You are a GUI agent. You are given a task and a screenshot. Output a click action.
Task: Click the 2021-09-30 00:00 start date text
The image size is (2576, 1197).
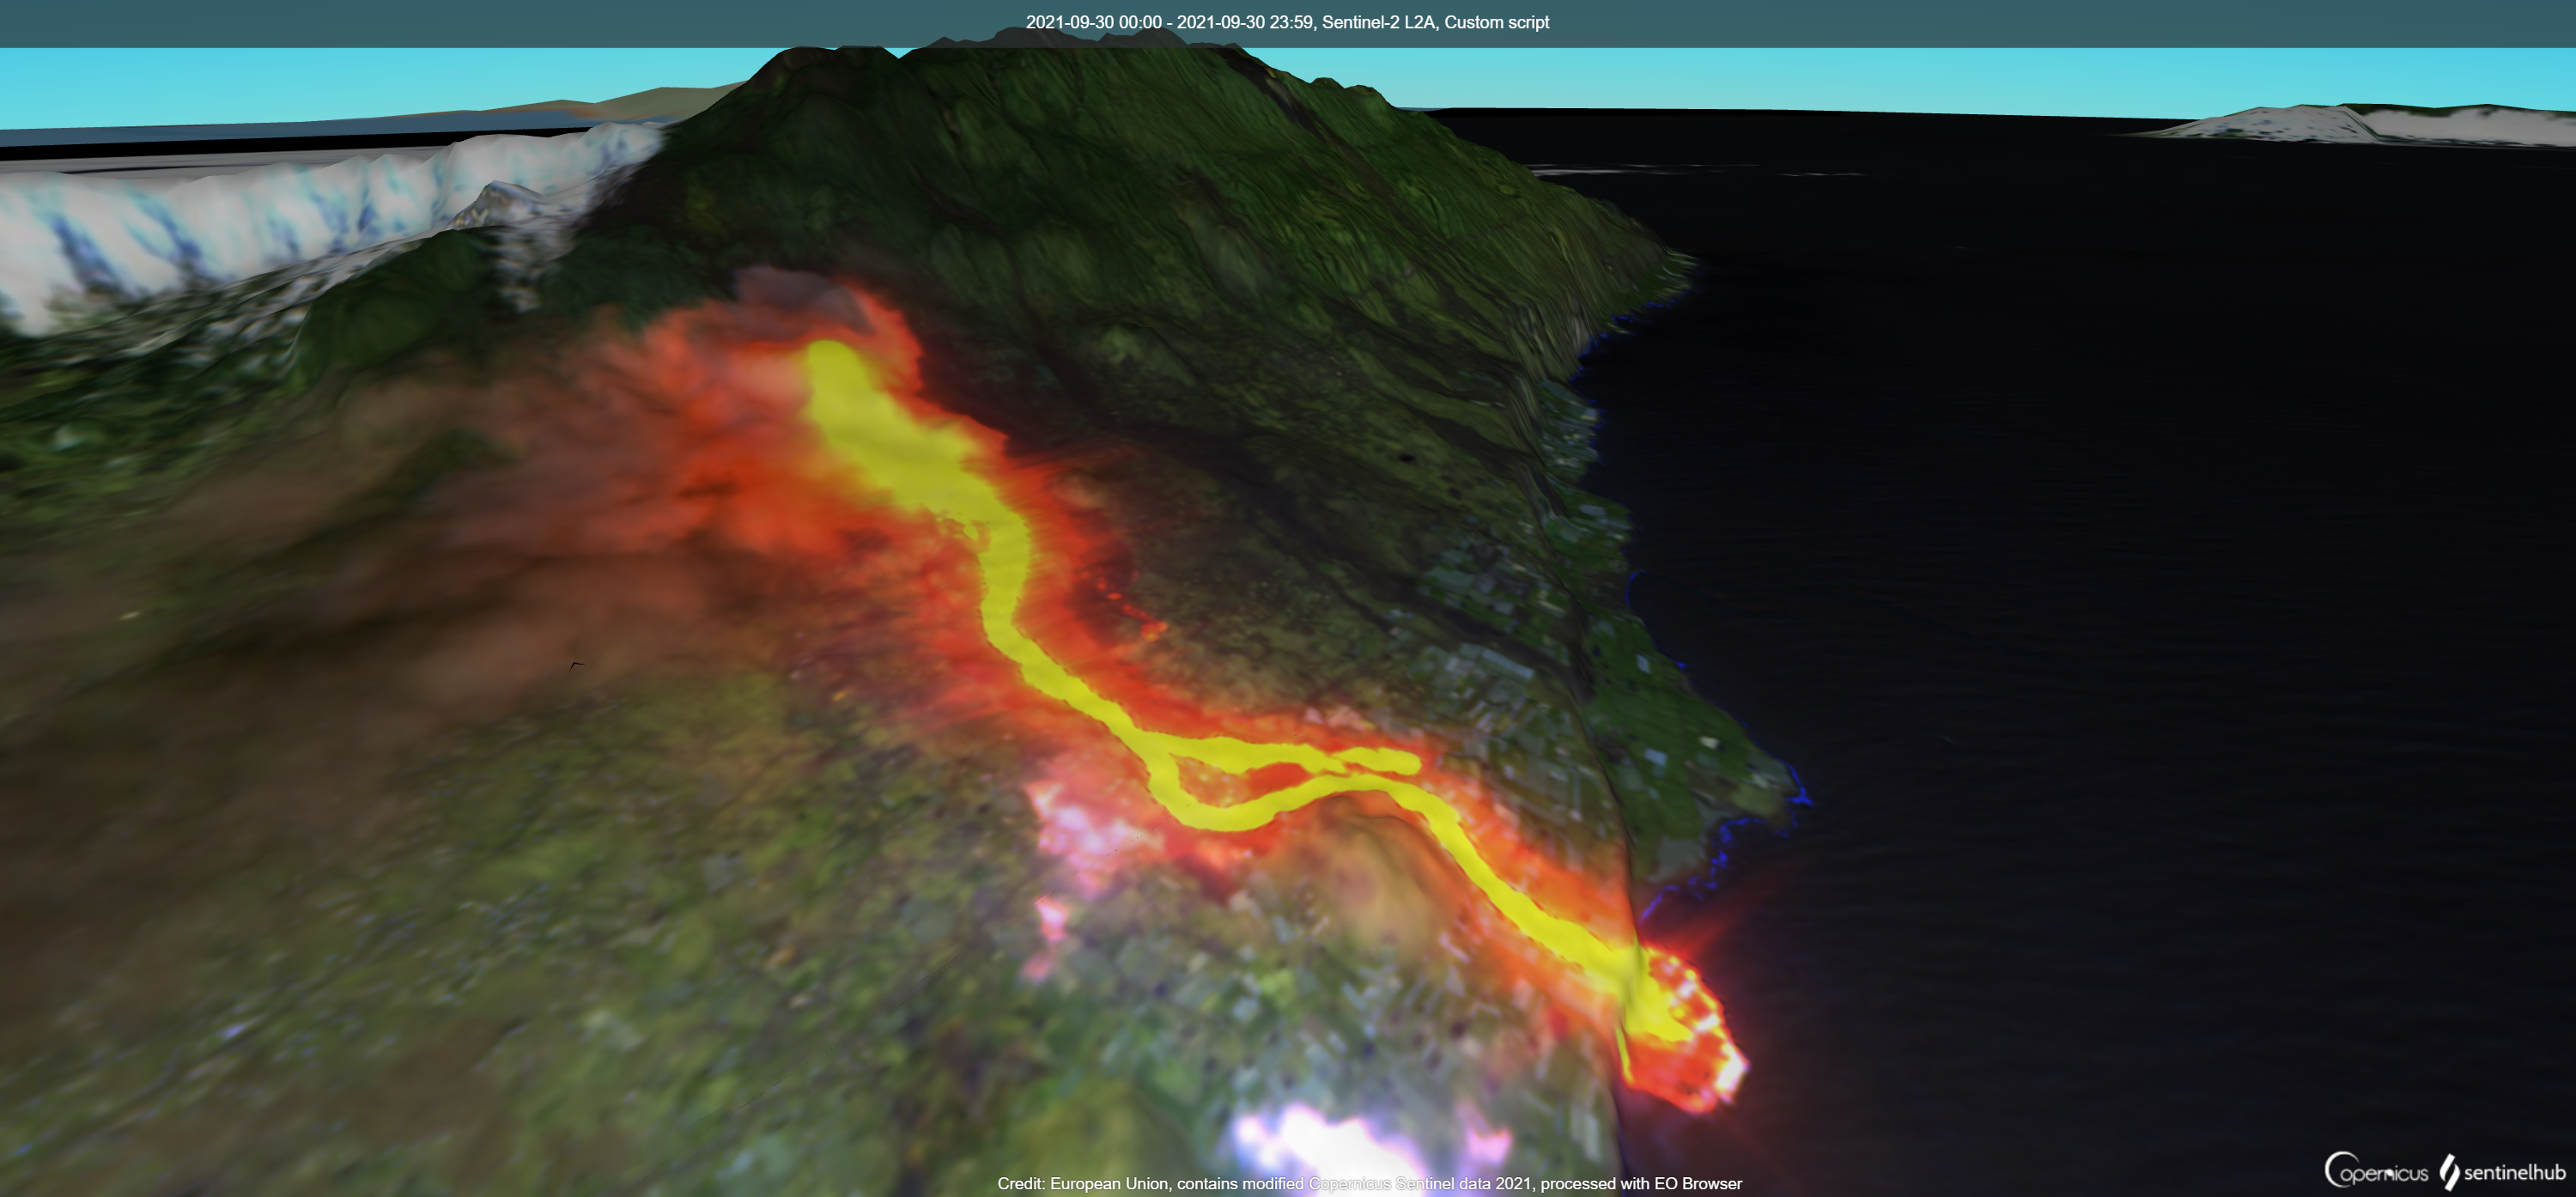coord(1093,22)
